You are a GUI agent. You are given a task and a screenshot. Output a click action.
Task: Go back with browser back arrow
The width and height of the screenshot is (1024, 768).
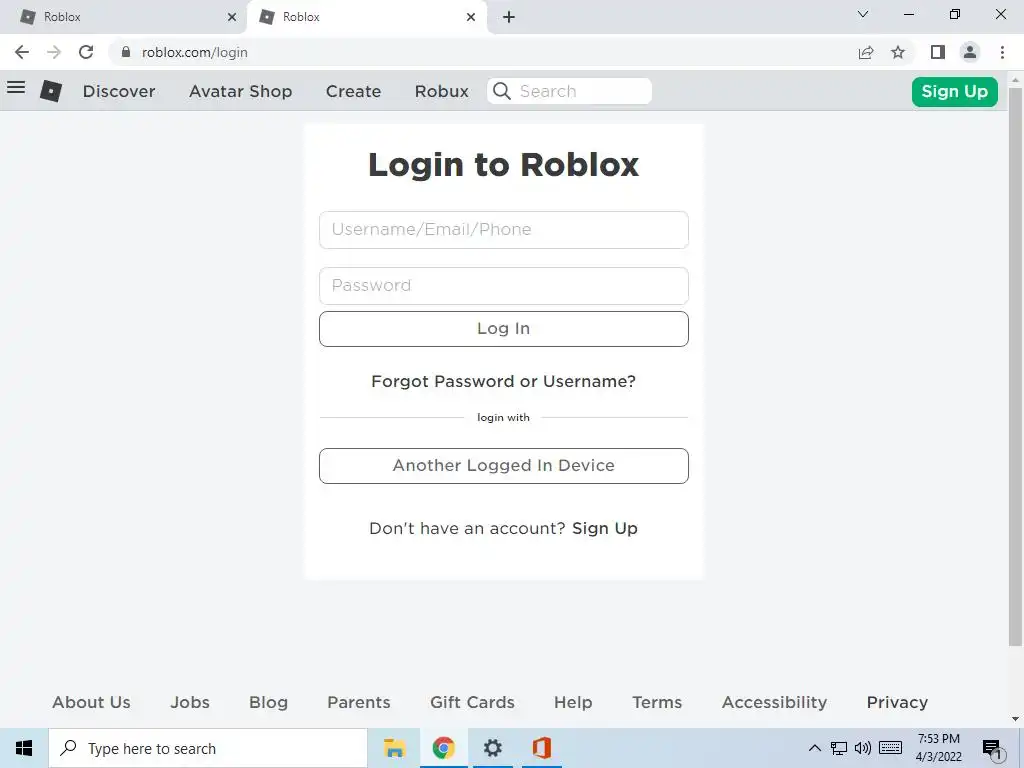(x=22, y=52)
